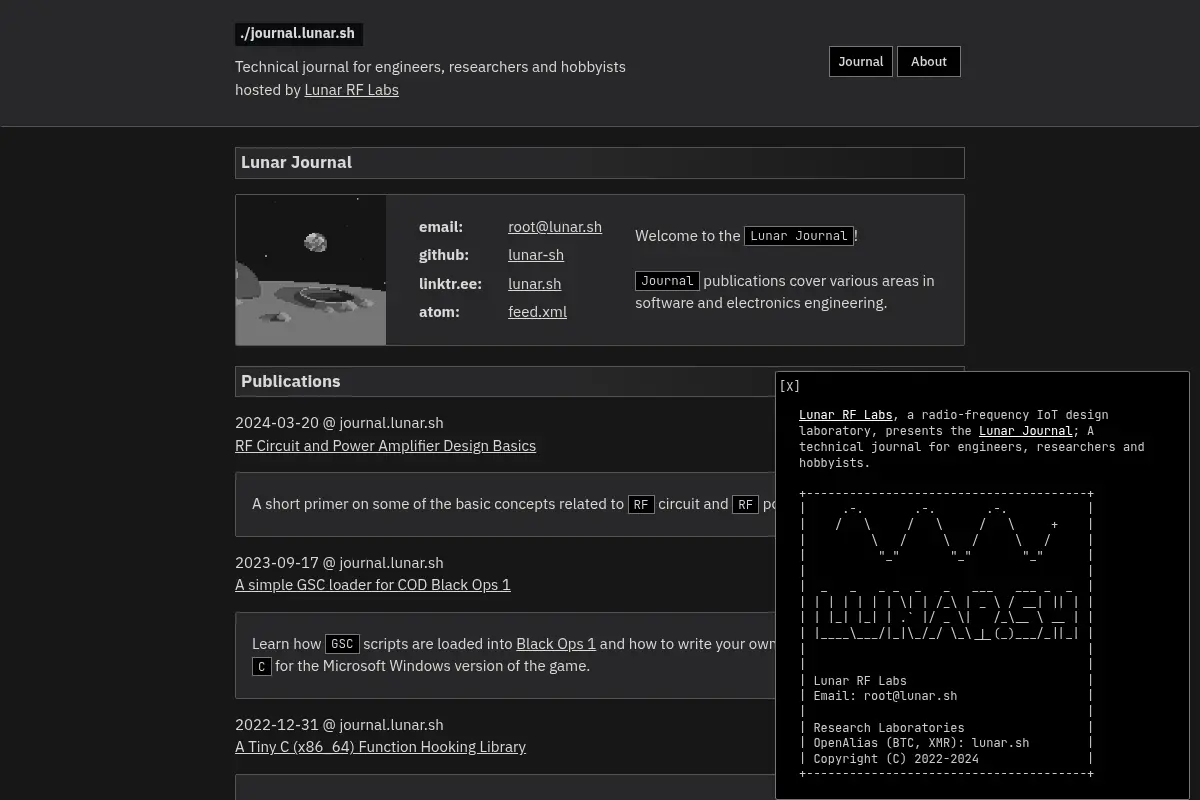Open the Journal nav button
The height and width of the screenshot is (800, 1200).
coord(860,61)
